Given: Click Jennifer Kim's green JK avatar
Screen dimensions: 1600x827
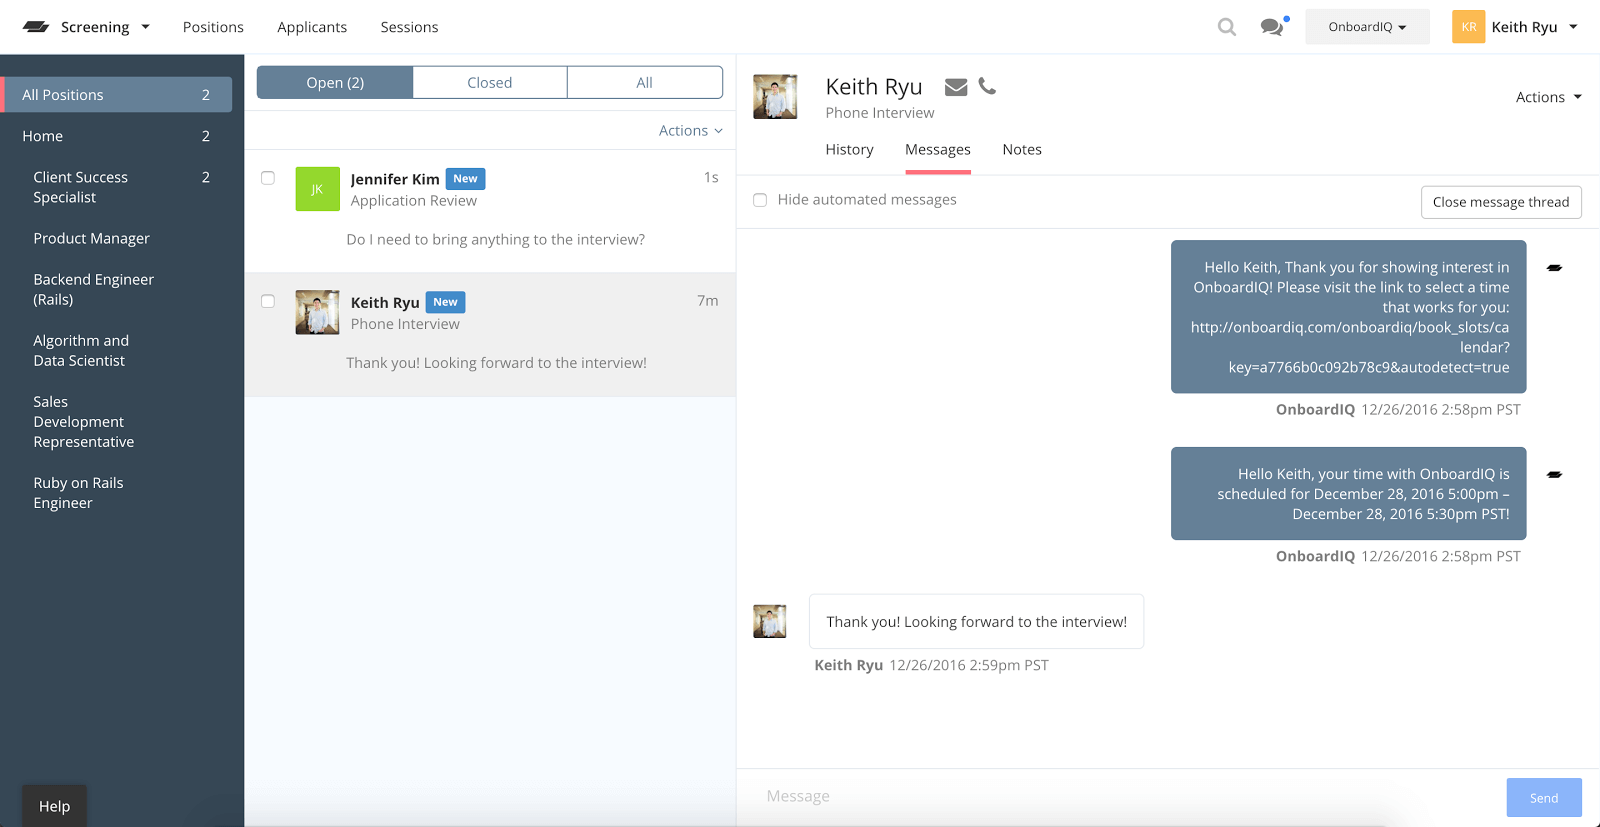Looking at the screenshot, I should click(317, 189).
